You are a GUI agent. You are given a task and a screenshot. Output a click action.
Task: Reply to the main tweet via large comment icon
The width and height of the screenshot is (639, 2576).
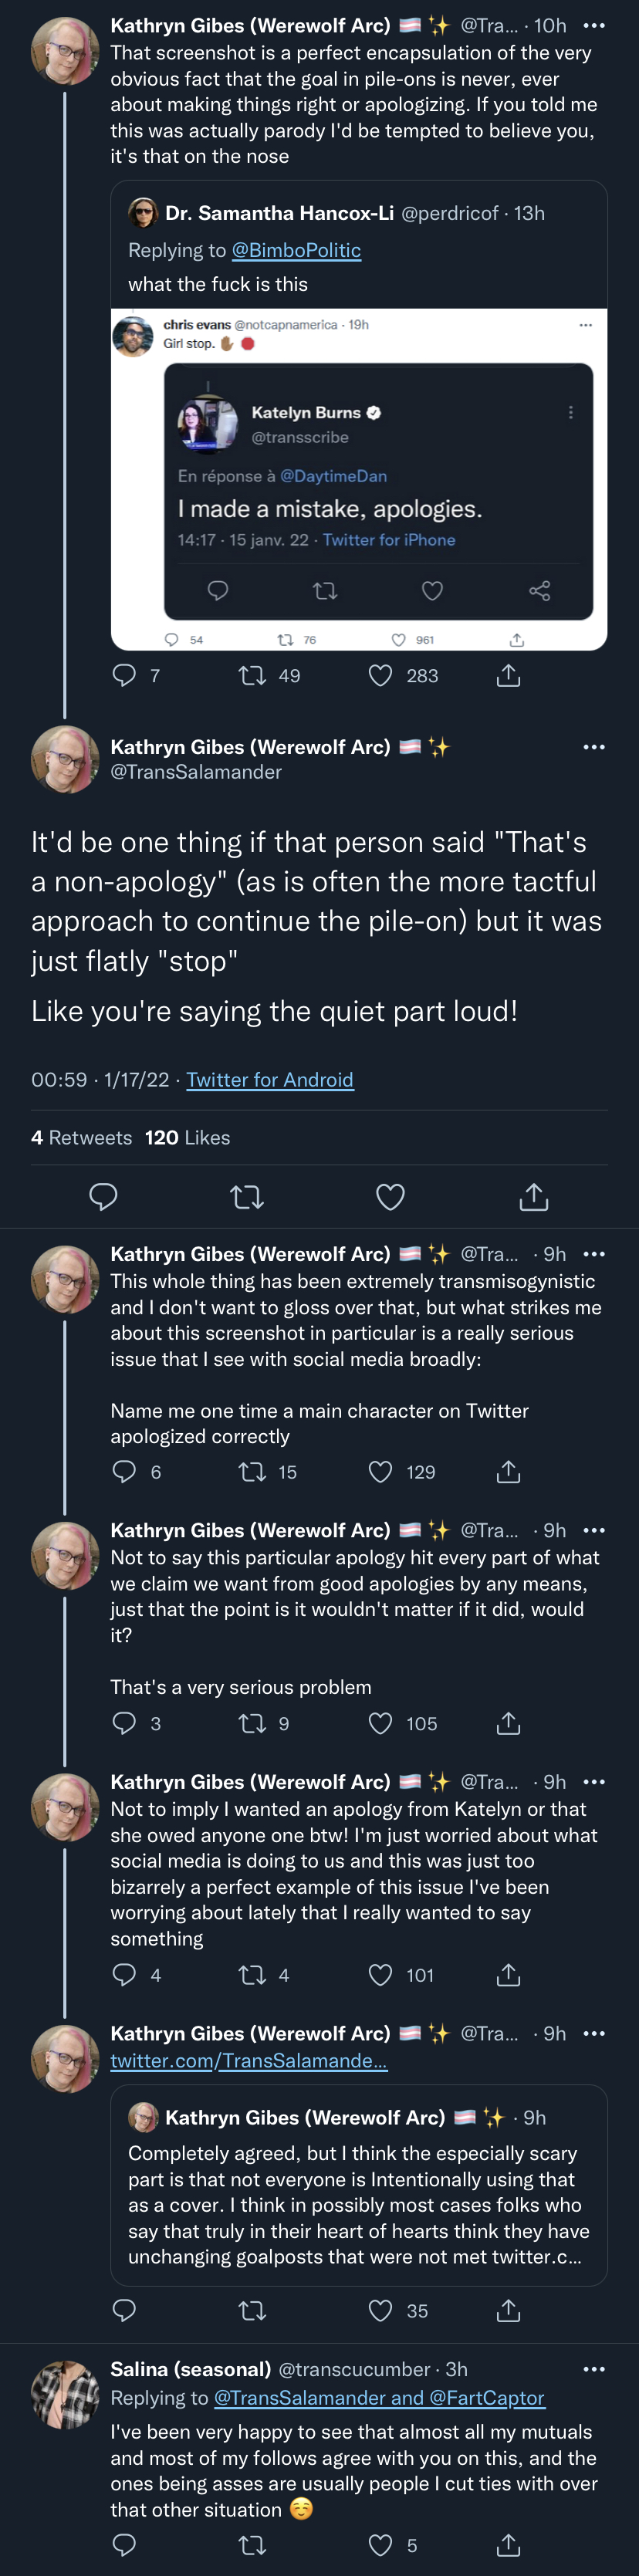[x=103, y=1197]
